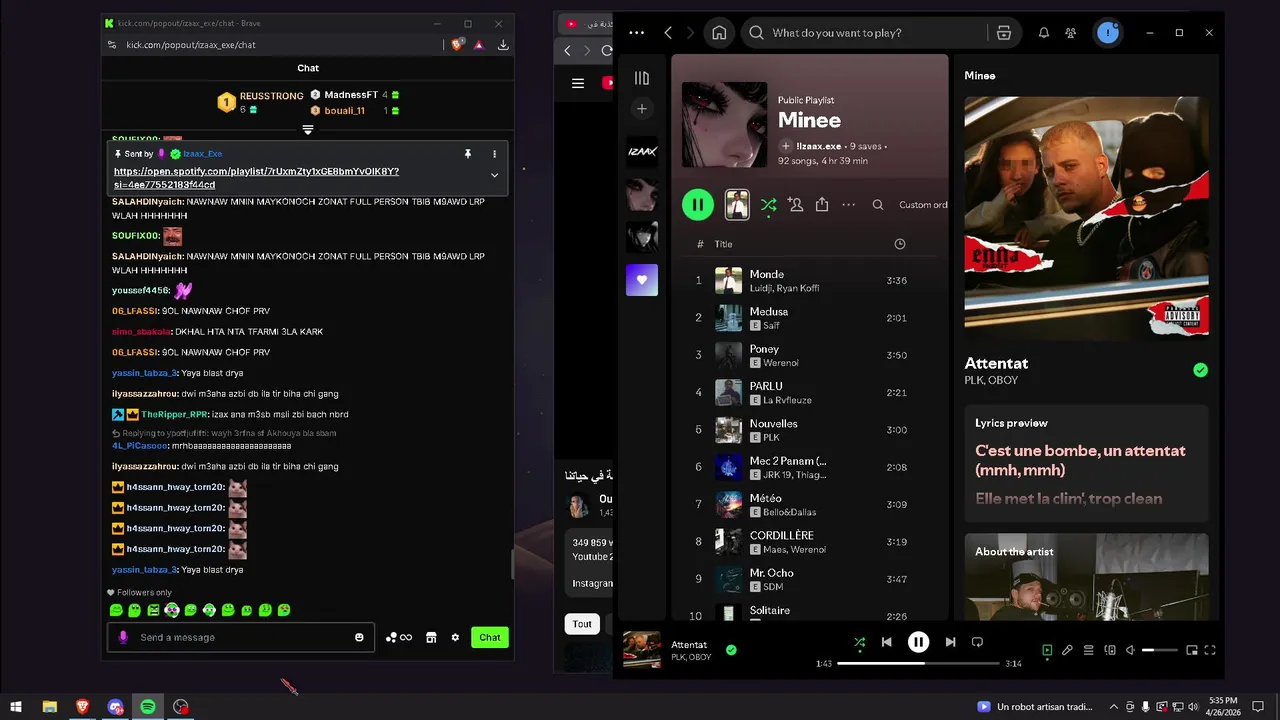Viewport: 1280px width, 720px height.
Task: Toggle the Now Playing view button
Action: [x=1047, y=650]
